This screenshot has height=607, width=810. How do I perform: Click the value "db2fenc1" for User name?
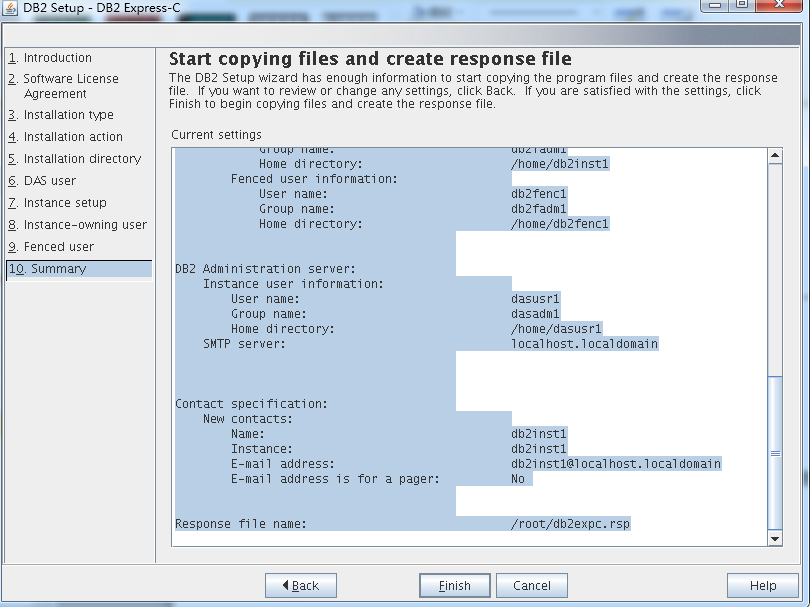click(539, 194)
